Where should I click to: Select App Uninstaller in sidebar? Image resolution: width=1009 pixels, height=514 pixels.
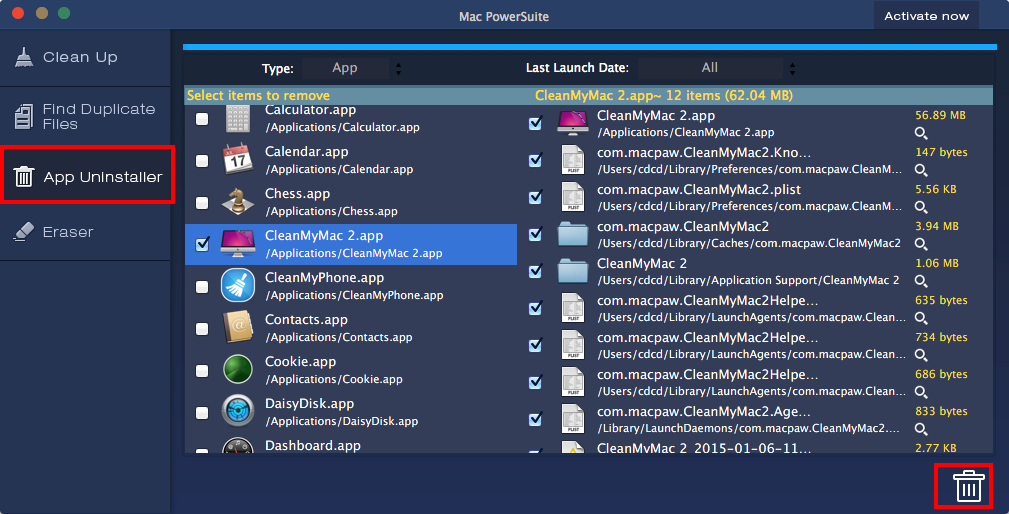[88, 175]
